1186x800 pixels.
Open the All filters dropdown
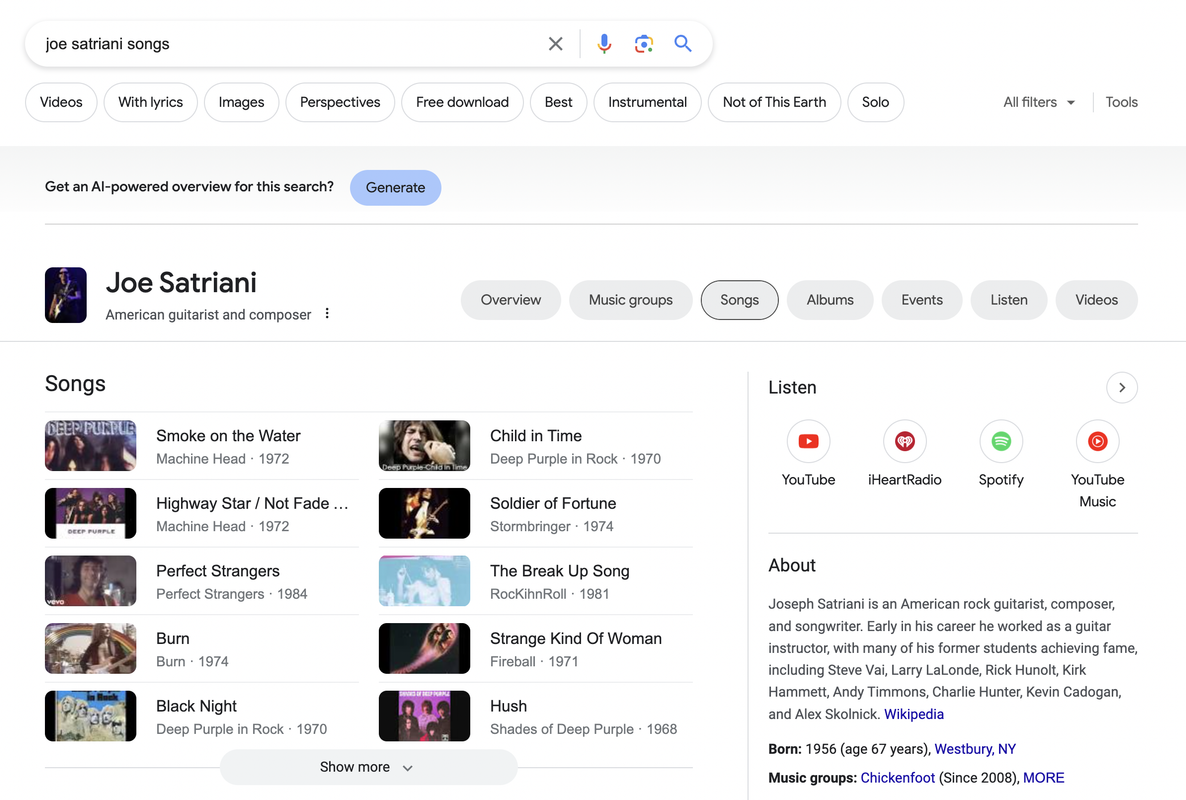point(1039,102)
